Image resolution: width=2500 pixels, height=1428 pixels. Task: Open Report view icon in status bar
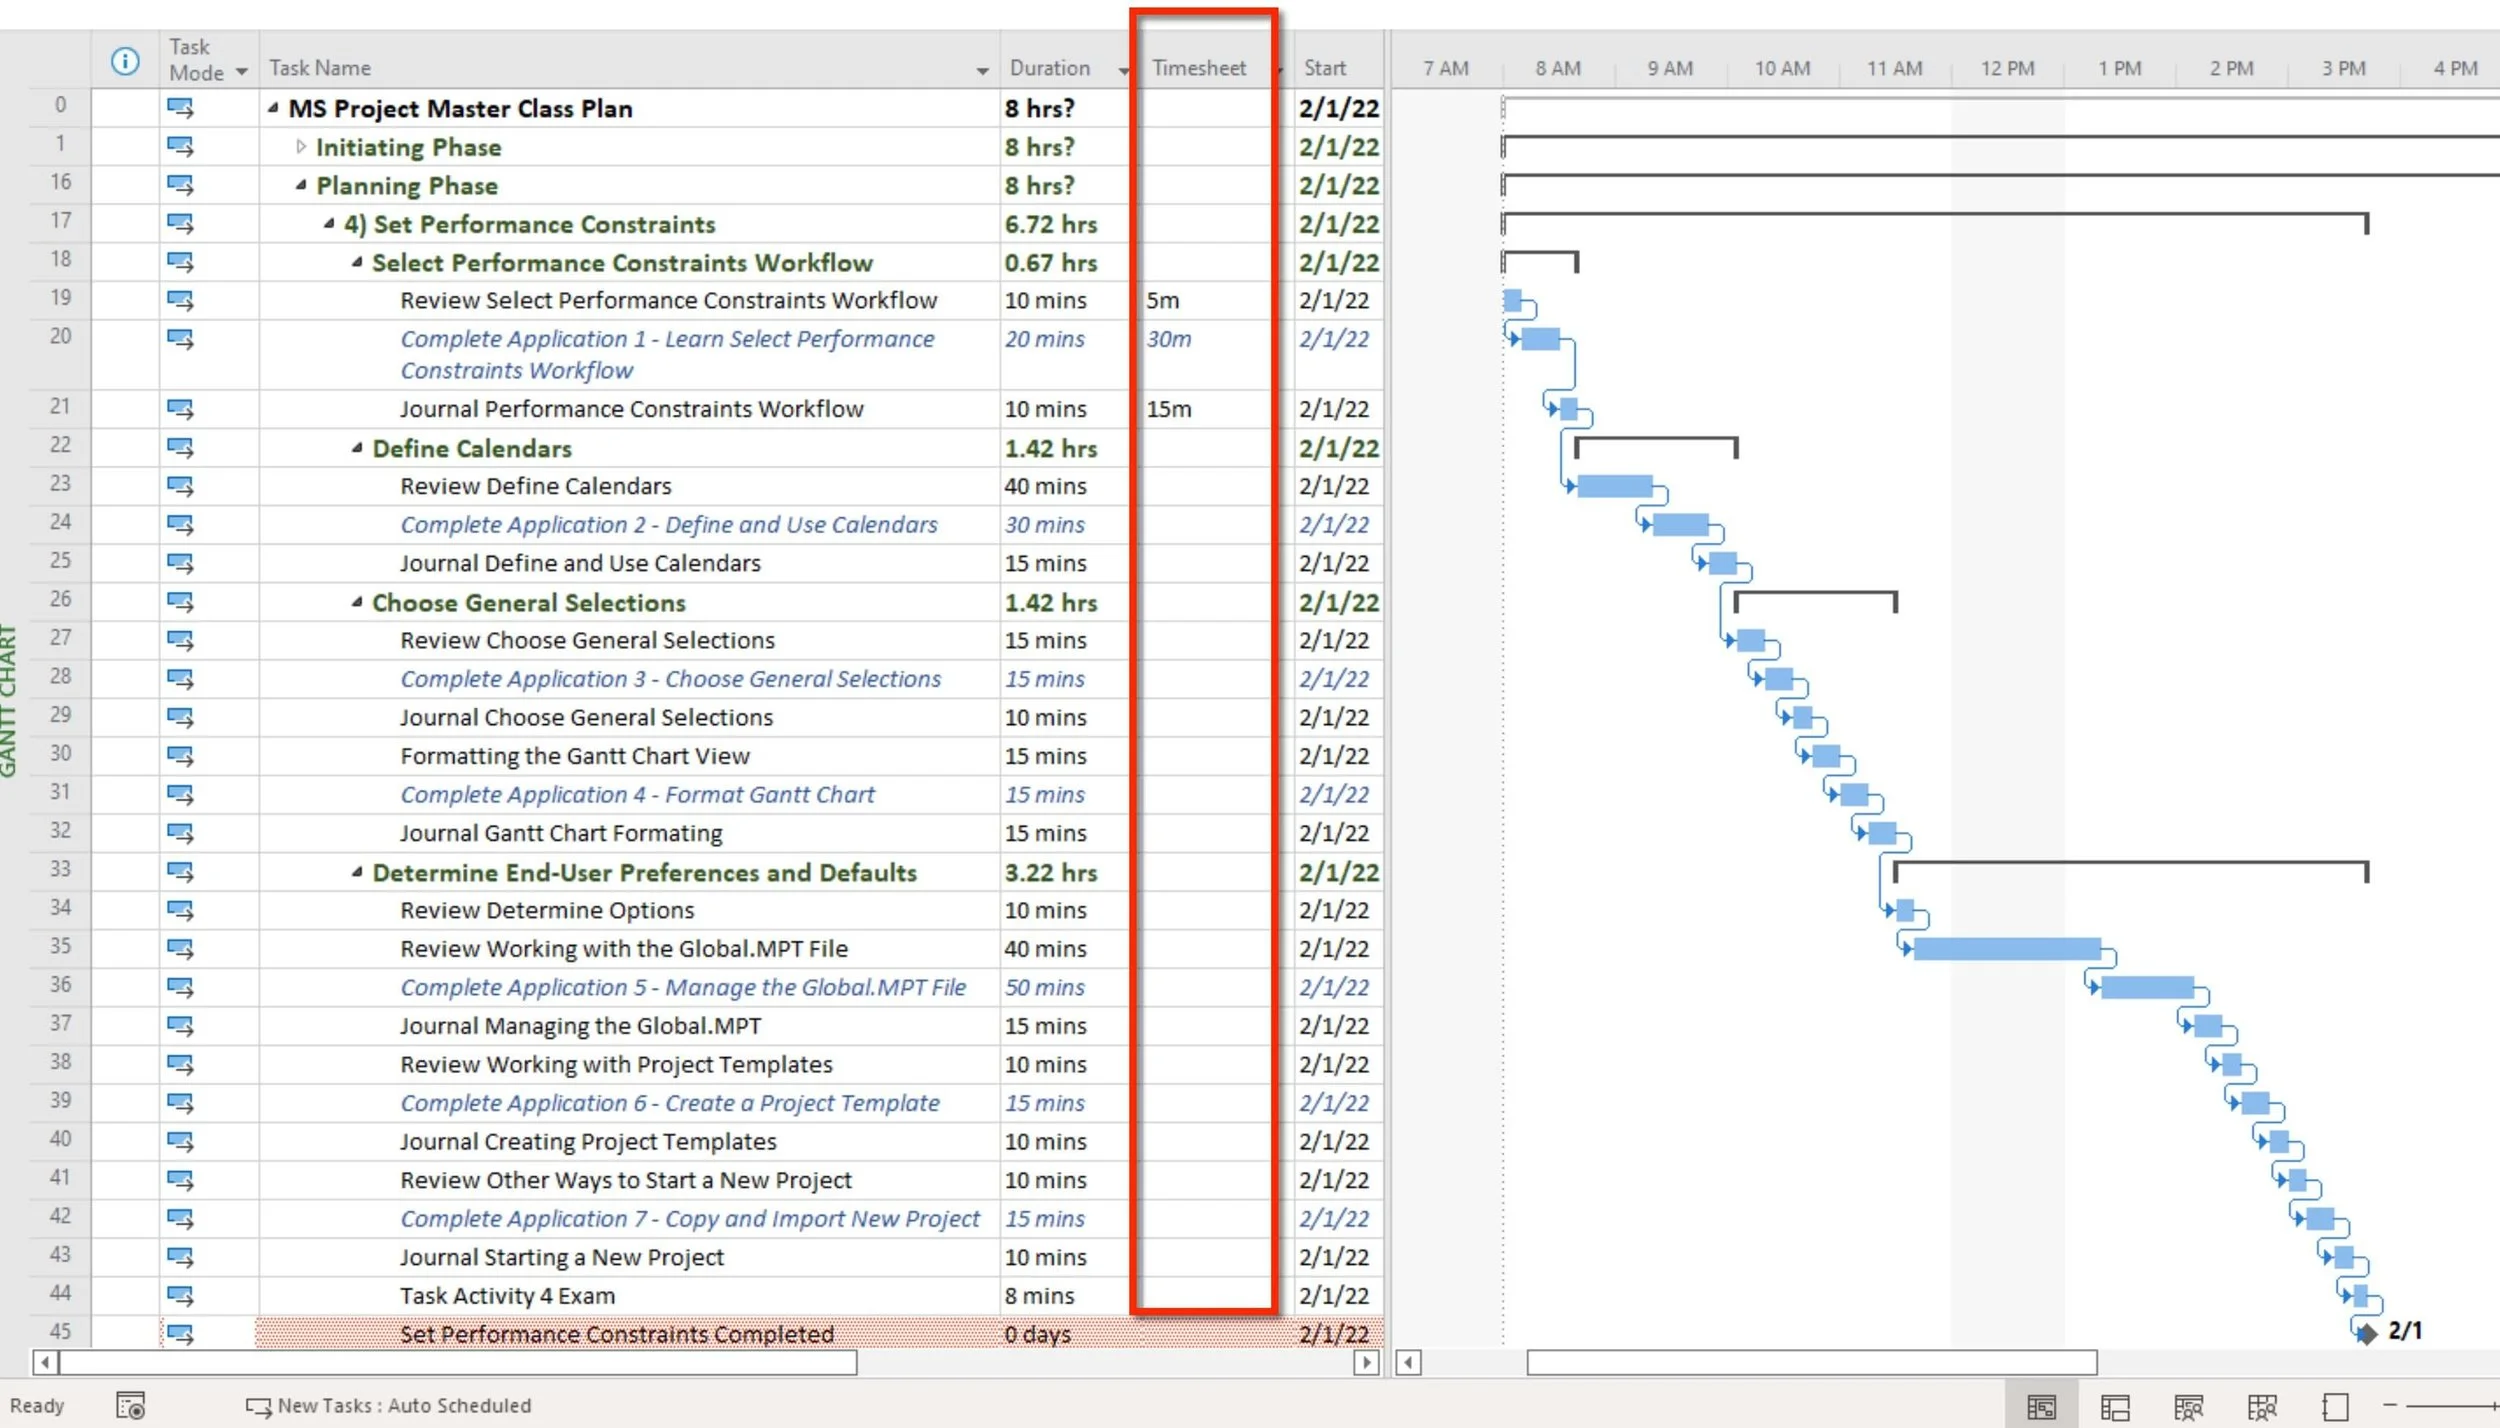[x=2335, y=1407]
